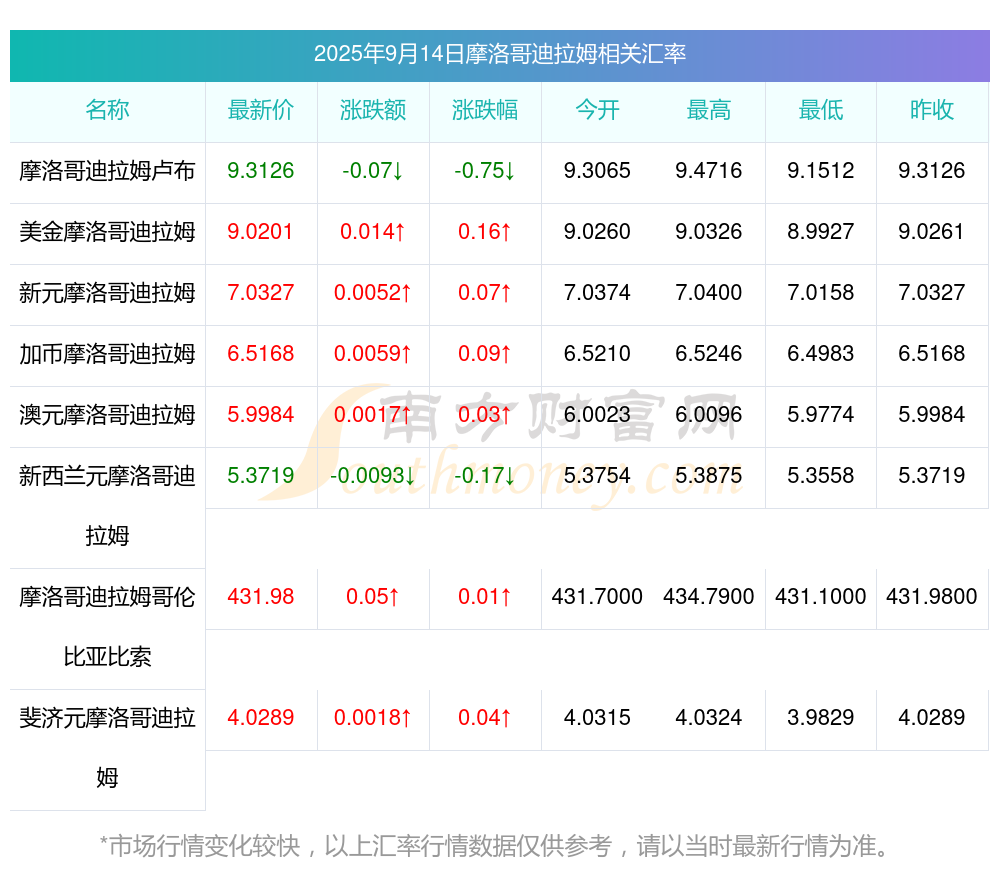Image resolution: width=1000 pixels, height=877 pixels.
Task: Click the green latest price 9.3126
Action: [261, 170]
